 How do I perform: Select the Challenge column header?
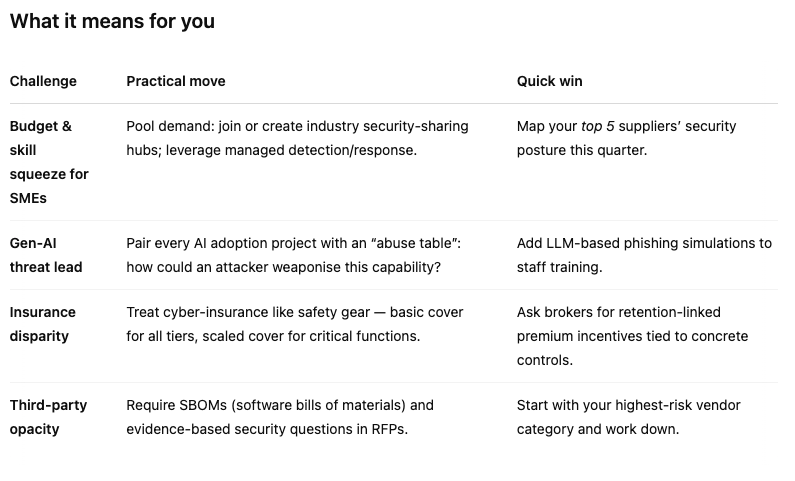click(x=43, y=81)
